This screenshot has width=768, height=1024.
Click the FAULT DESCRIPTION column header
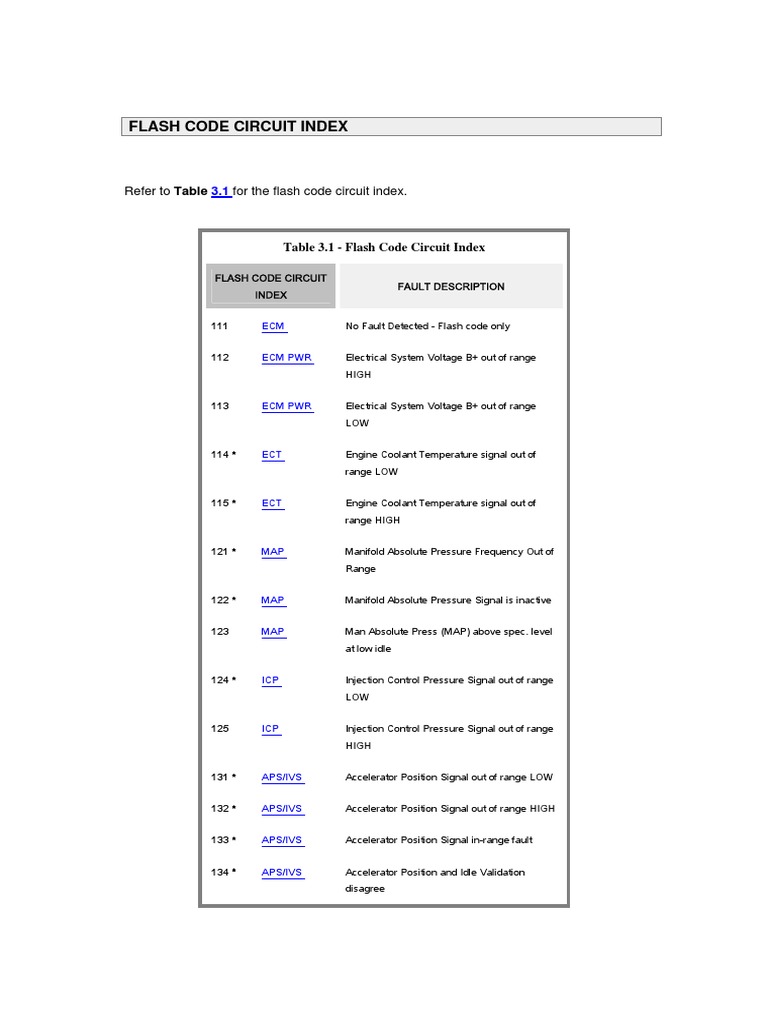pos(451,286)
